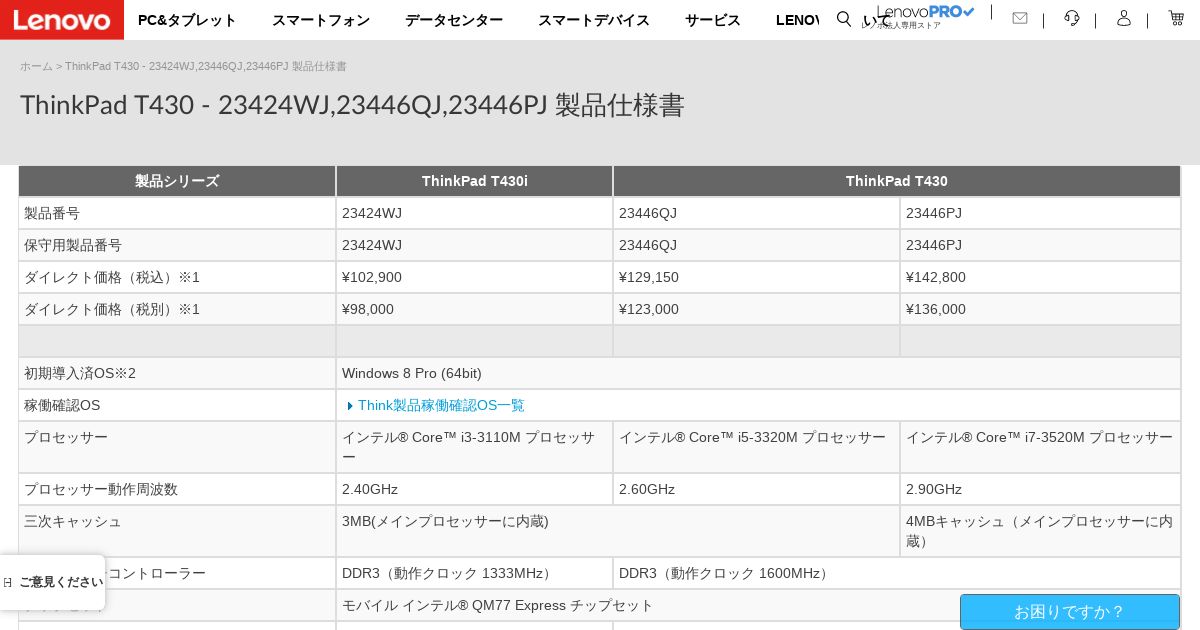
Task: Select the QM77 Express chipset cell
Action: point(758,605)
